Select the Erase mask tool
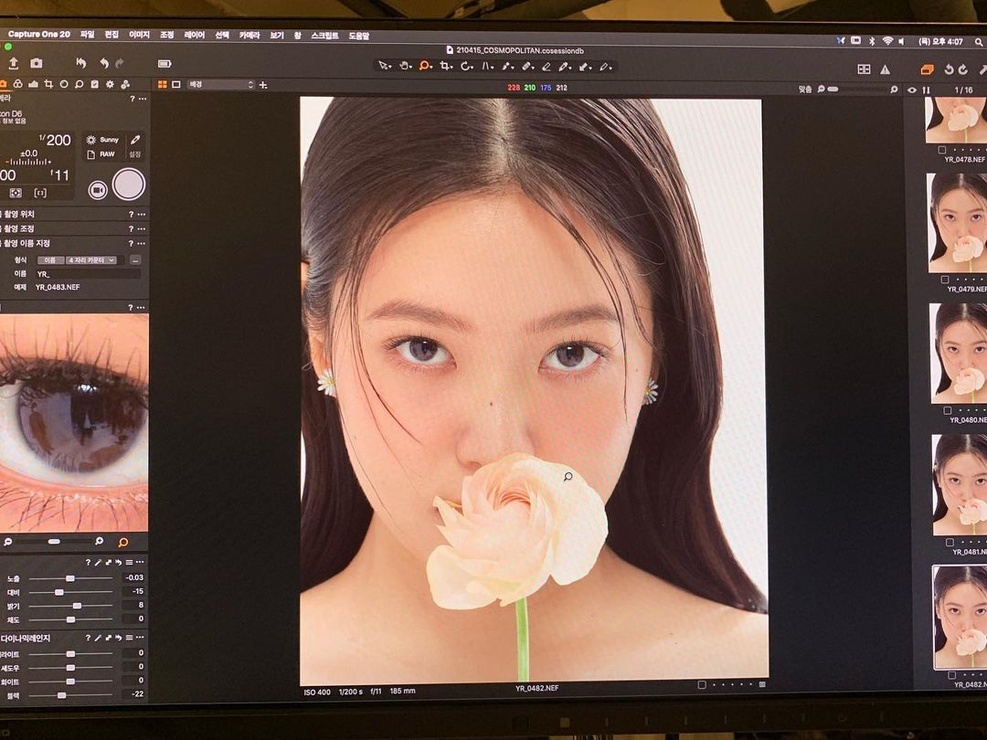Screen dimensions: 987x740 (546, 66)
